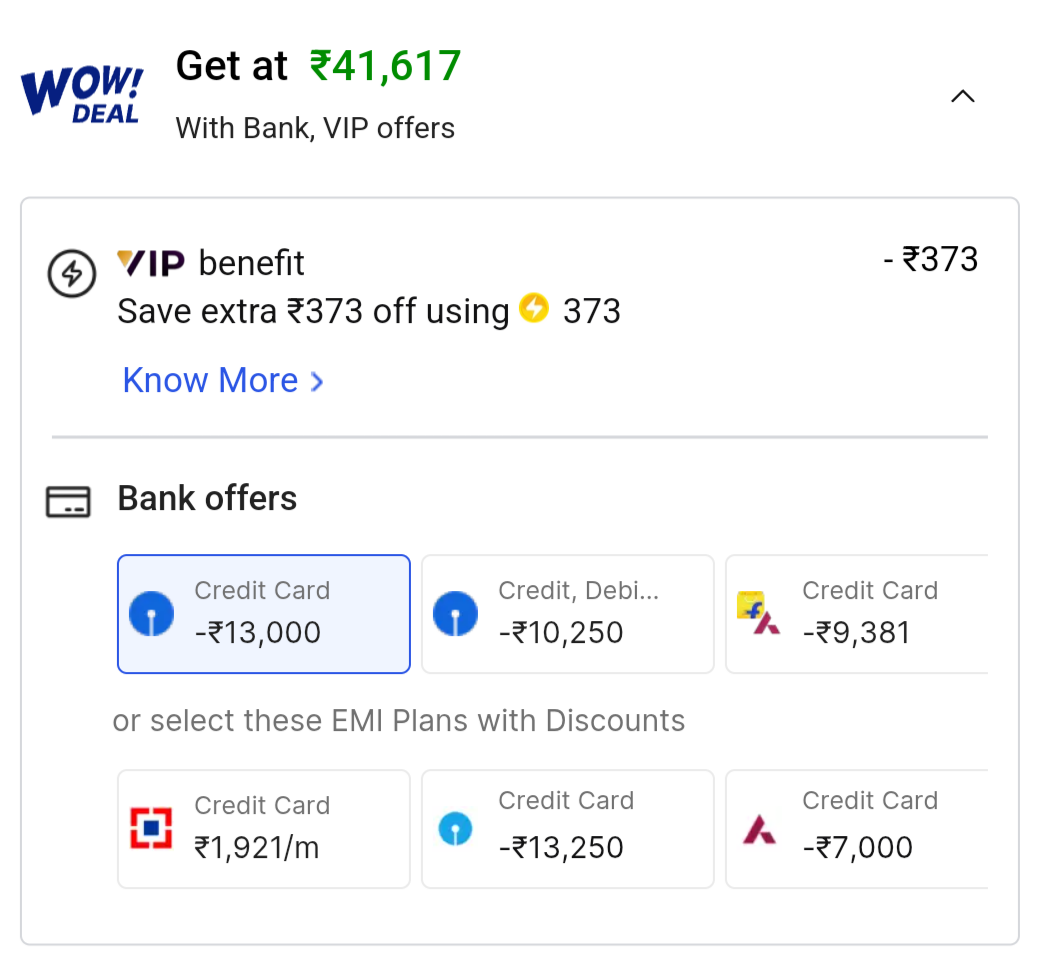1060x974 pixels.
Task: Choose the -₹13,250 EMI plan
Action: pyautogui.click(x=568, y=829)
